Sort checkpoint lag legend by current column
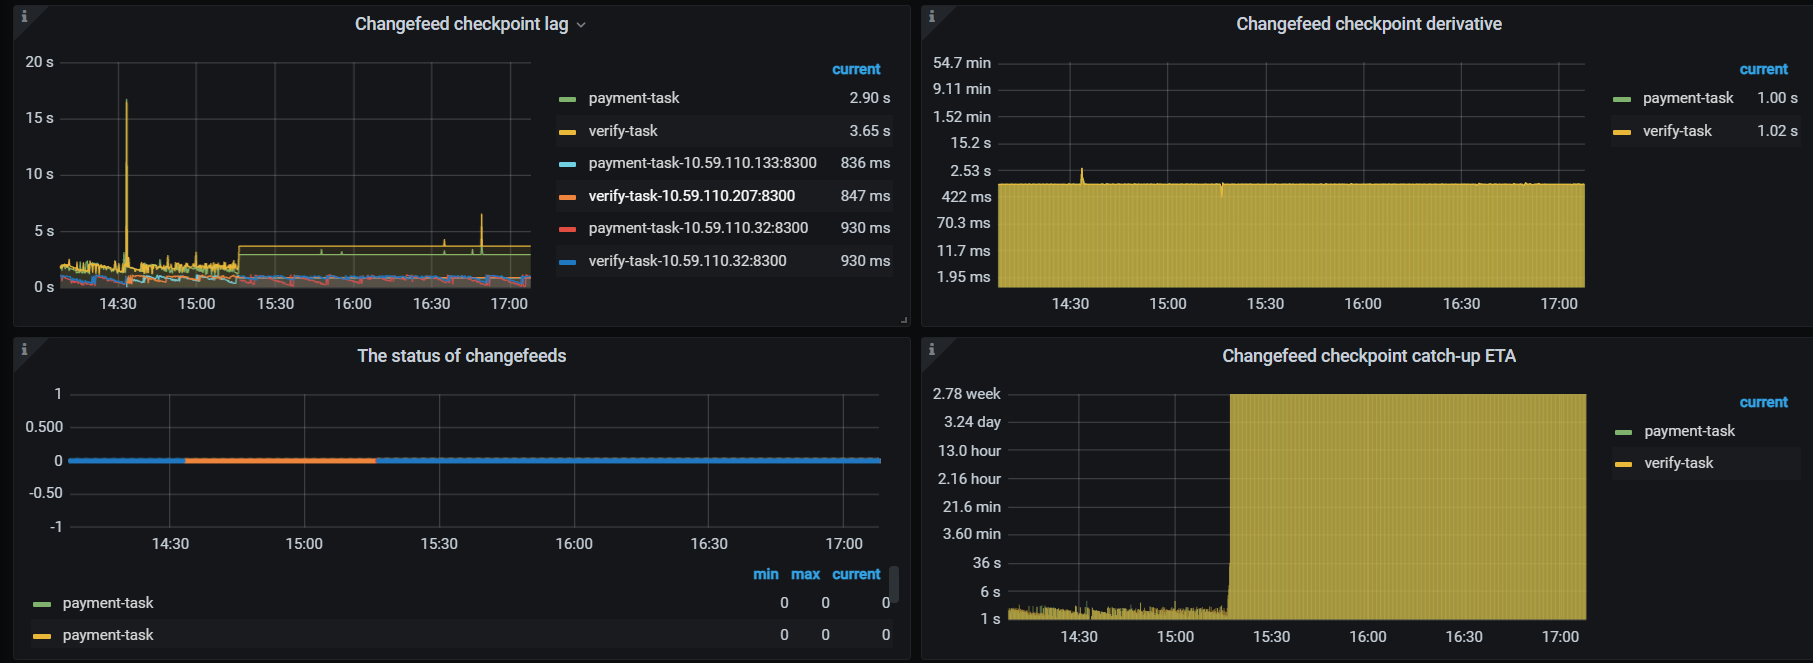 (x=856, y=69)
